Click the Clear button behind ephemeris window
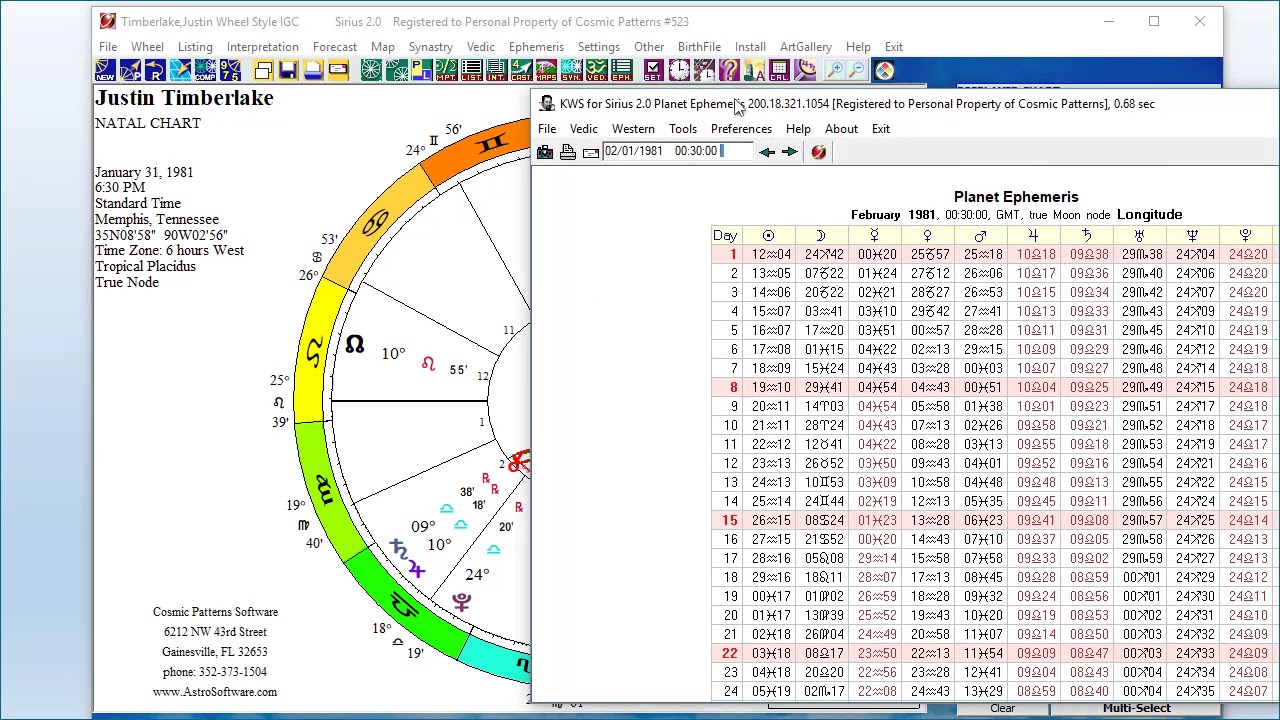The height and width of the screenshot is (720, 1280). (1002, 708)
